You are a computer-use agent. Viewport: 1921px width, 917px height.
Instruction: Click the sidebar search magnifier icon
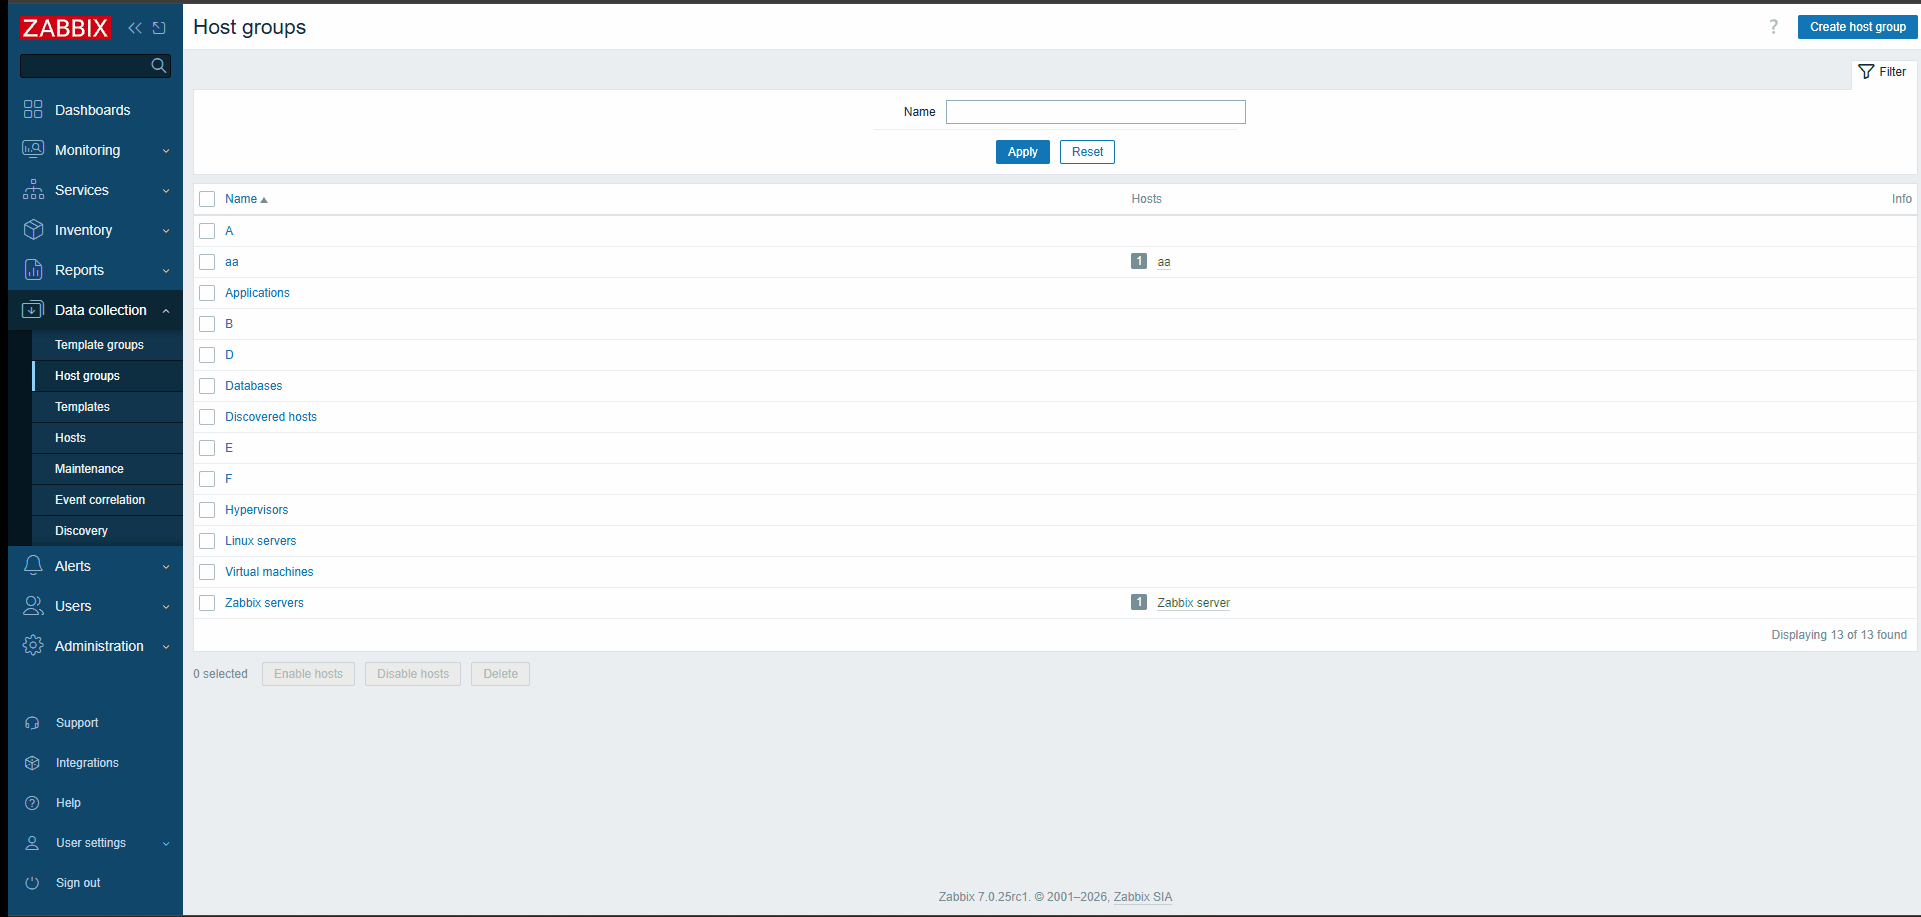[158, 66]
